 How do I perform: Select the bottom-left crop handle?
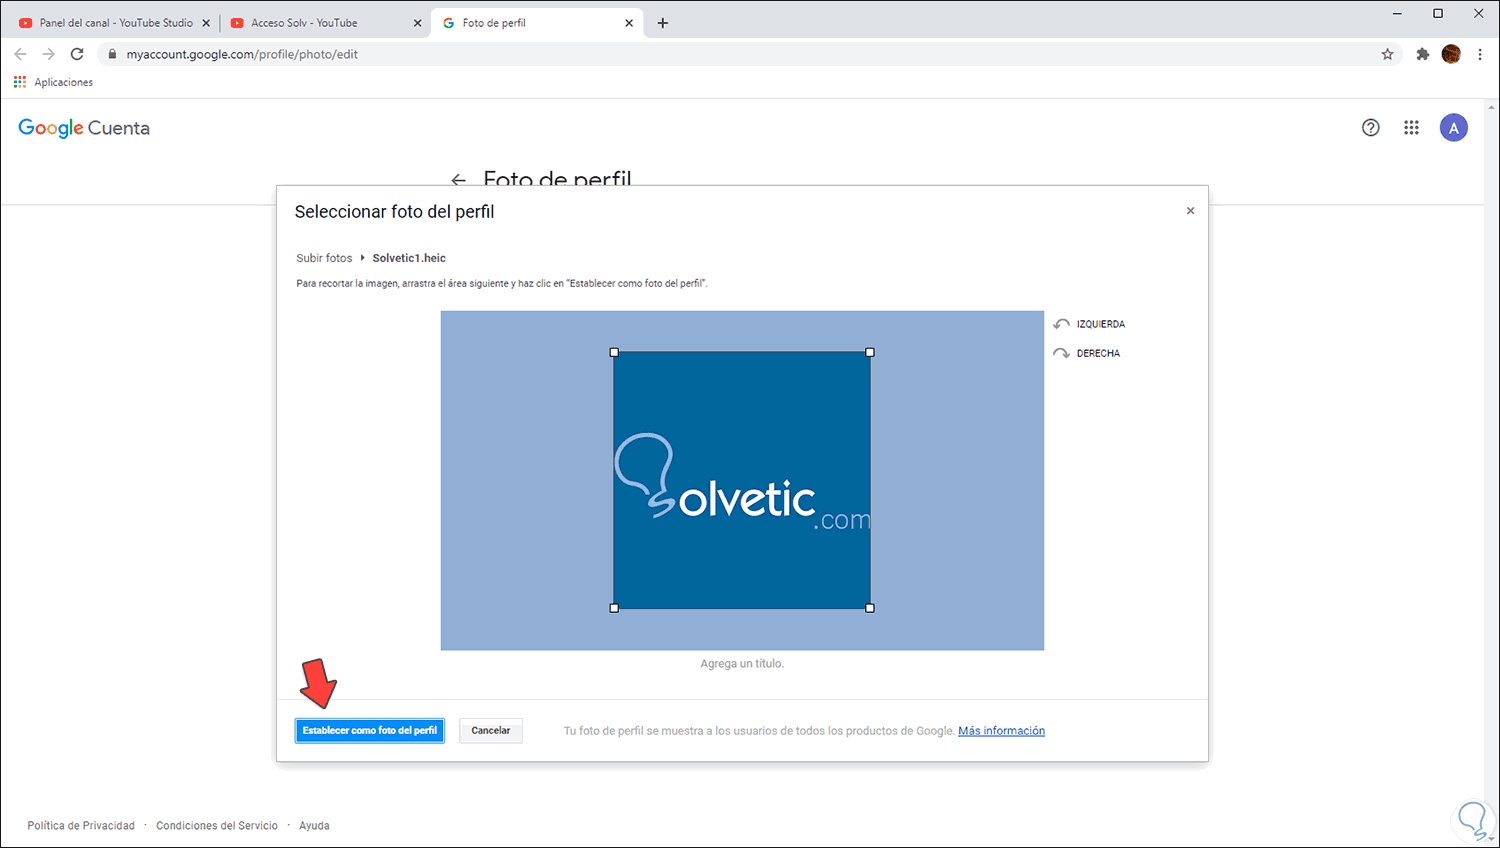[614, 608]
